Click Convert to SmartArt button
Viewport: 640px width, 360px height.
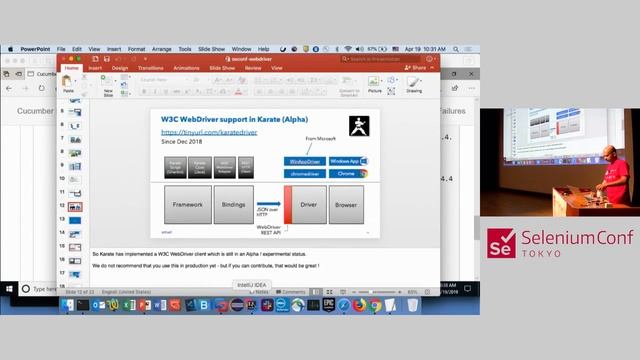tap(349, 85)
